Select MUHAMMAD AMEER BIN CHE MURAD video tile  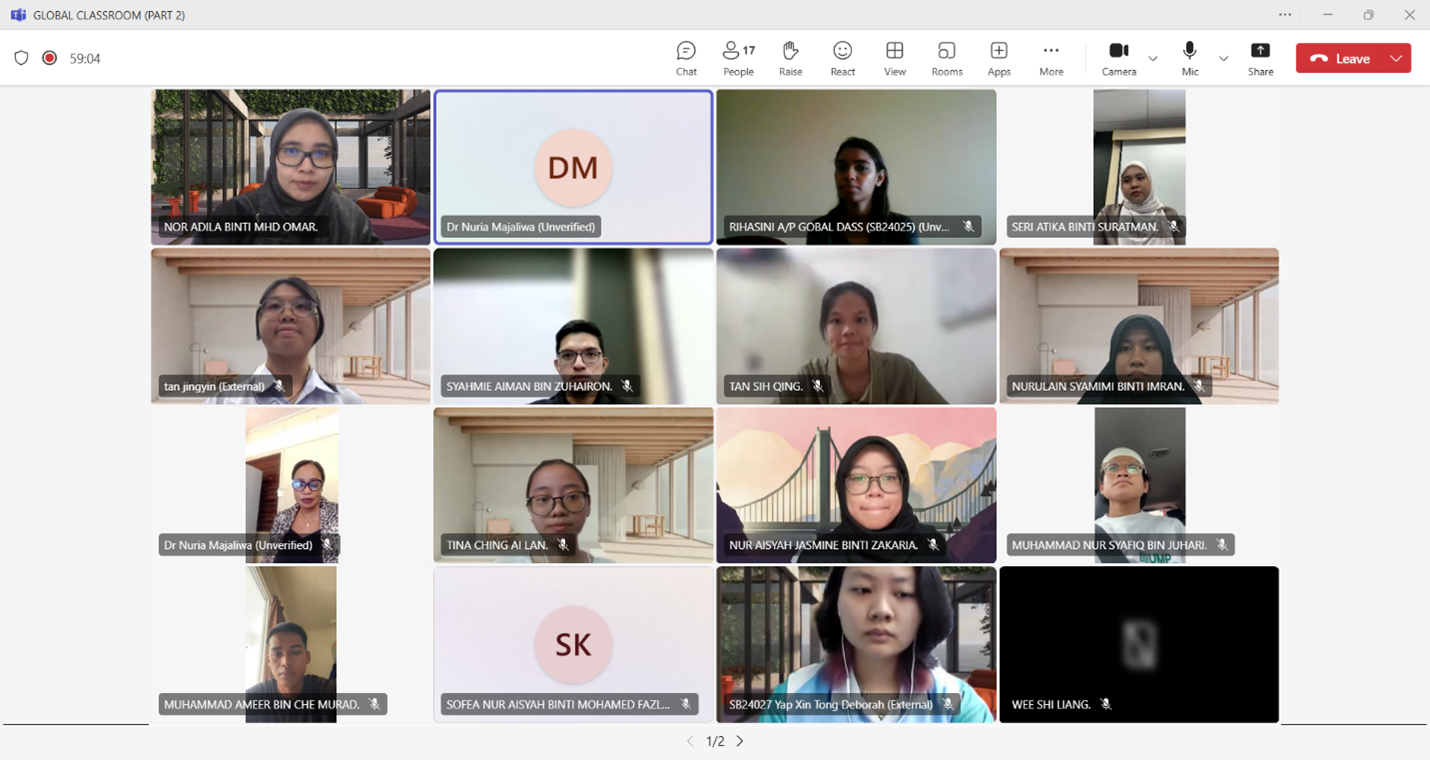click(291, 644)
